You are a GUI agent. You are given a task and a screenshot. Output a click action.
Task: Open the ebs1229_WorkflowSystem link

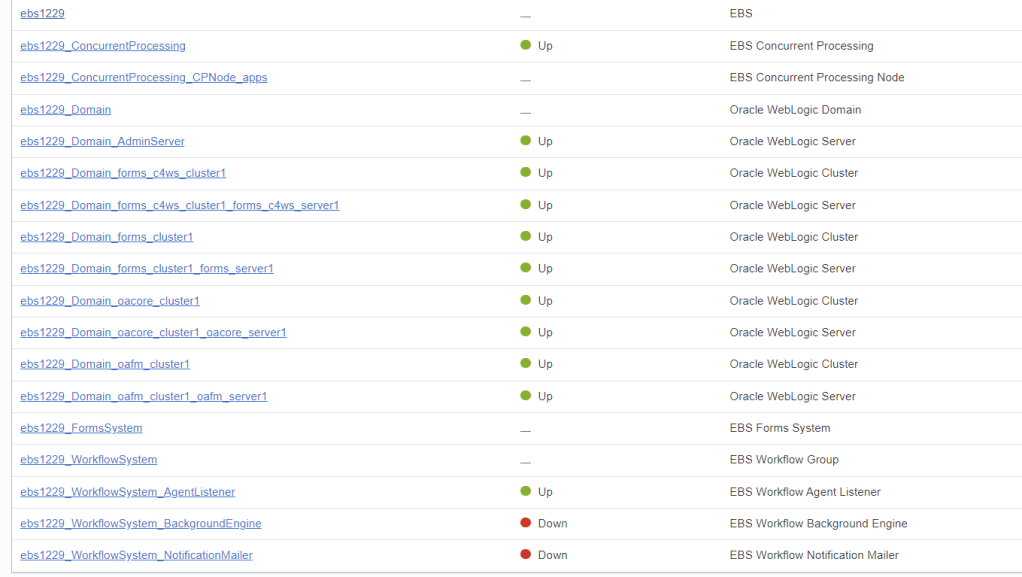coord(88,460)
